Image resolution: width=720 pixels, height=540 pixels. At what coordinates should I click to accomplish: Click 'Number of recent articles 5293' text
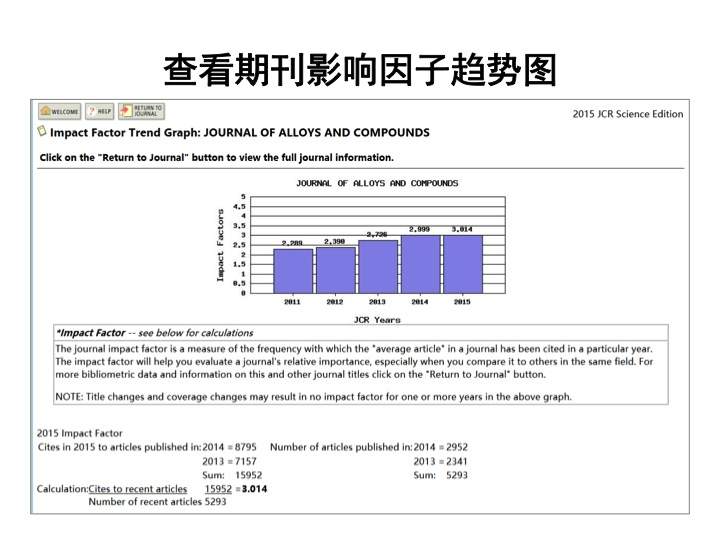[x=158, y=501]
